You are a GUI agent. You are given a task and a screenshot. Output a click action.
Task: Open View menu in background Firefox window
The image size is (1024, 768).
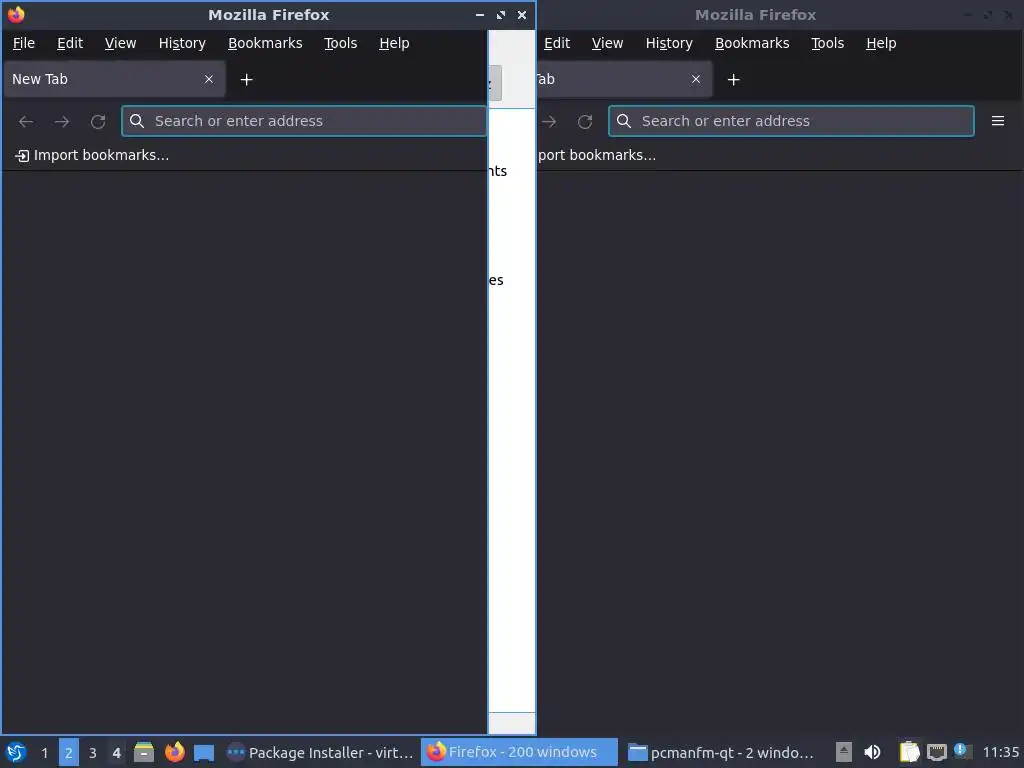[607, 43]
